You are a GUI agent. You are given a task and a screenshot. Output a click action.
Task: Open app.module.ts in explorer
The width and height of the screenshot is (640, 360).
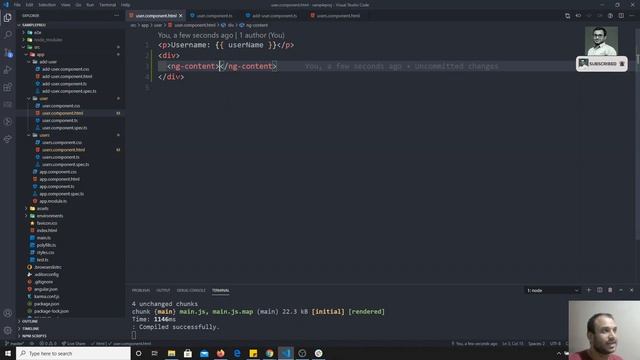tap(53, 201)
